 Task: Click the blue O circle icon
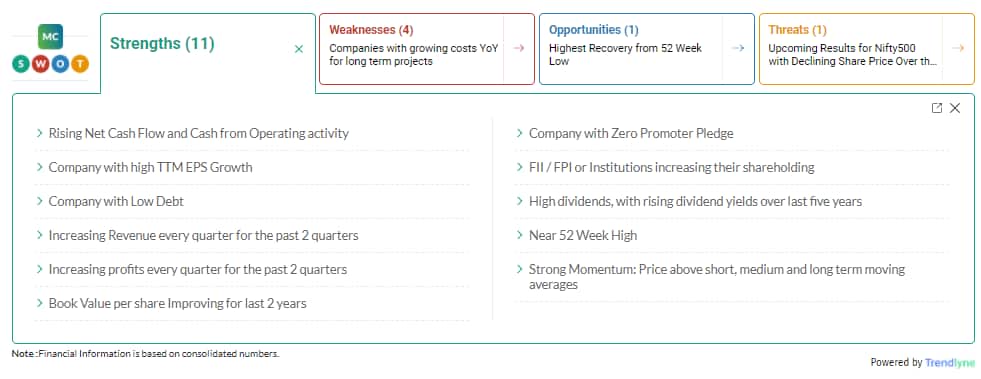point(60,63)
